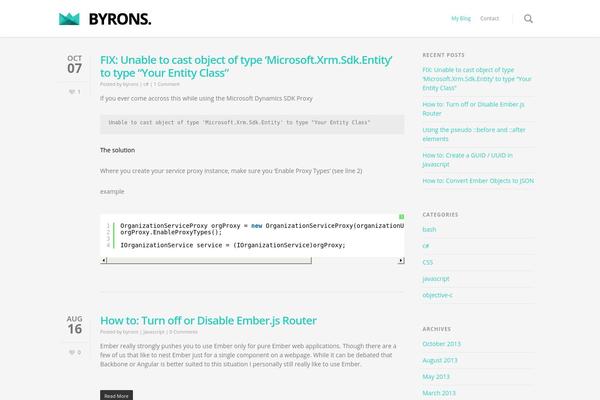Open October 2013 archive
This screenshot has height=400, width=600.
[x=441, y=344]
